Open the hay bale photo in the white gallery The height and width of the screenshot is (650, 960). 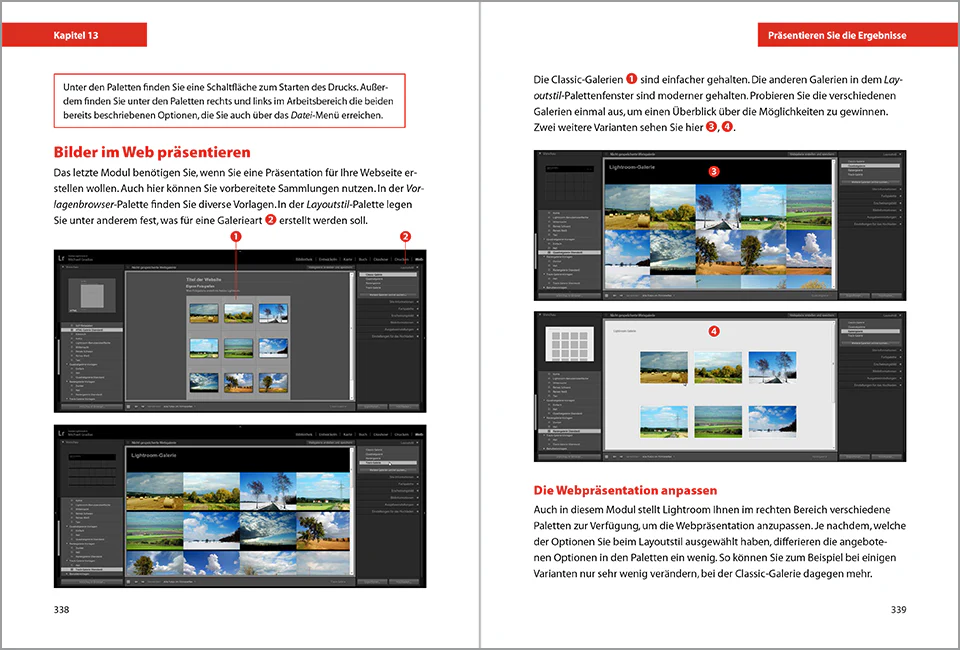pyautogui.click(x=664, y=367)
